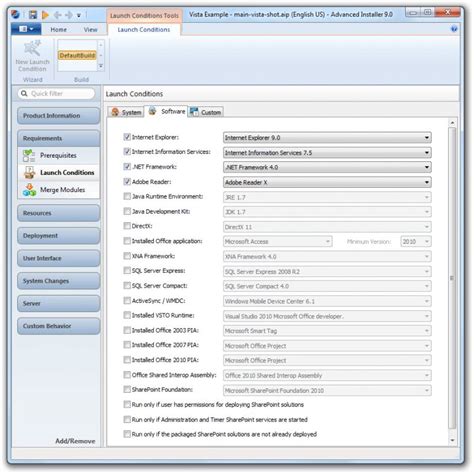
Task: Open the .NET Framework 4.0 dropdown
Action: coord(327,167)
